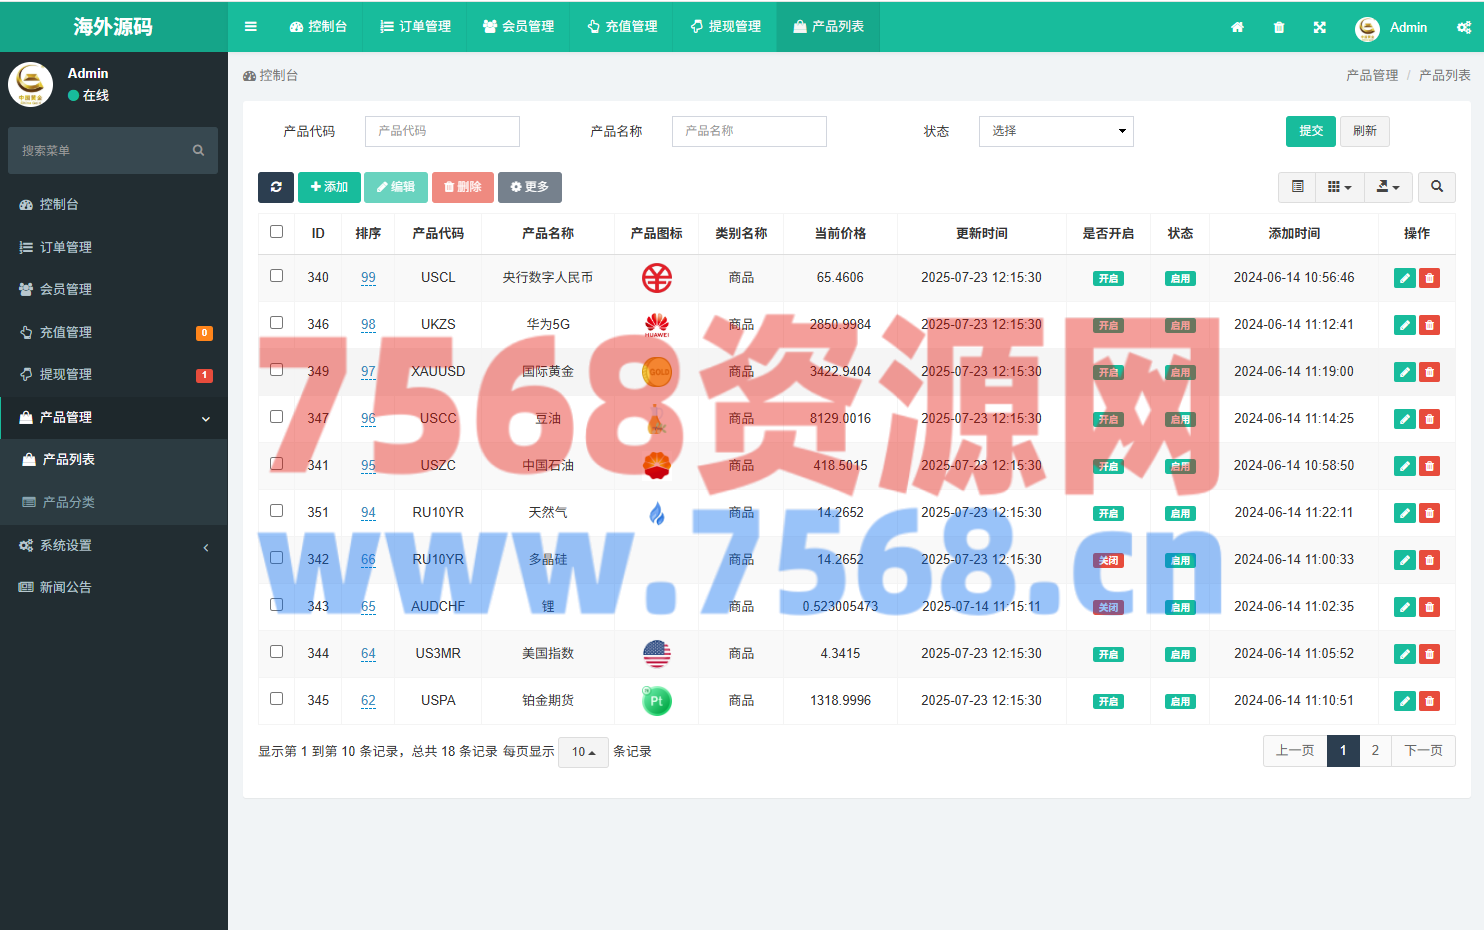Select the checkbox for row ID 340
Viewport: 1484px width, 930px height.
[x=277, y=276]
